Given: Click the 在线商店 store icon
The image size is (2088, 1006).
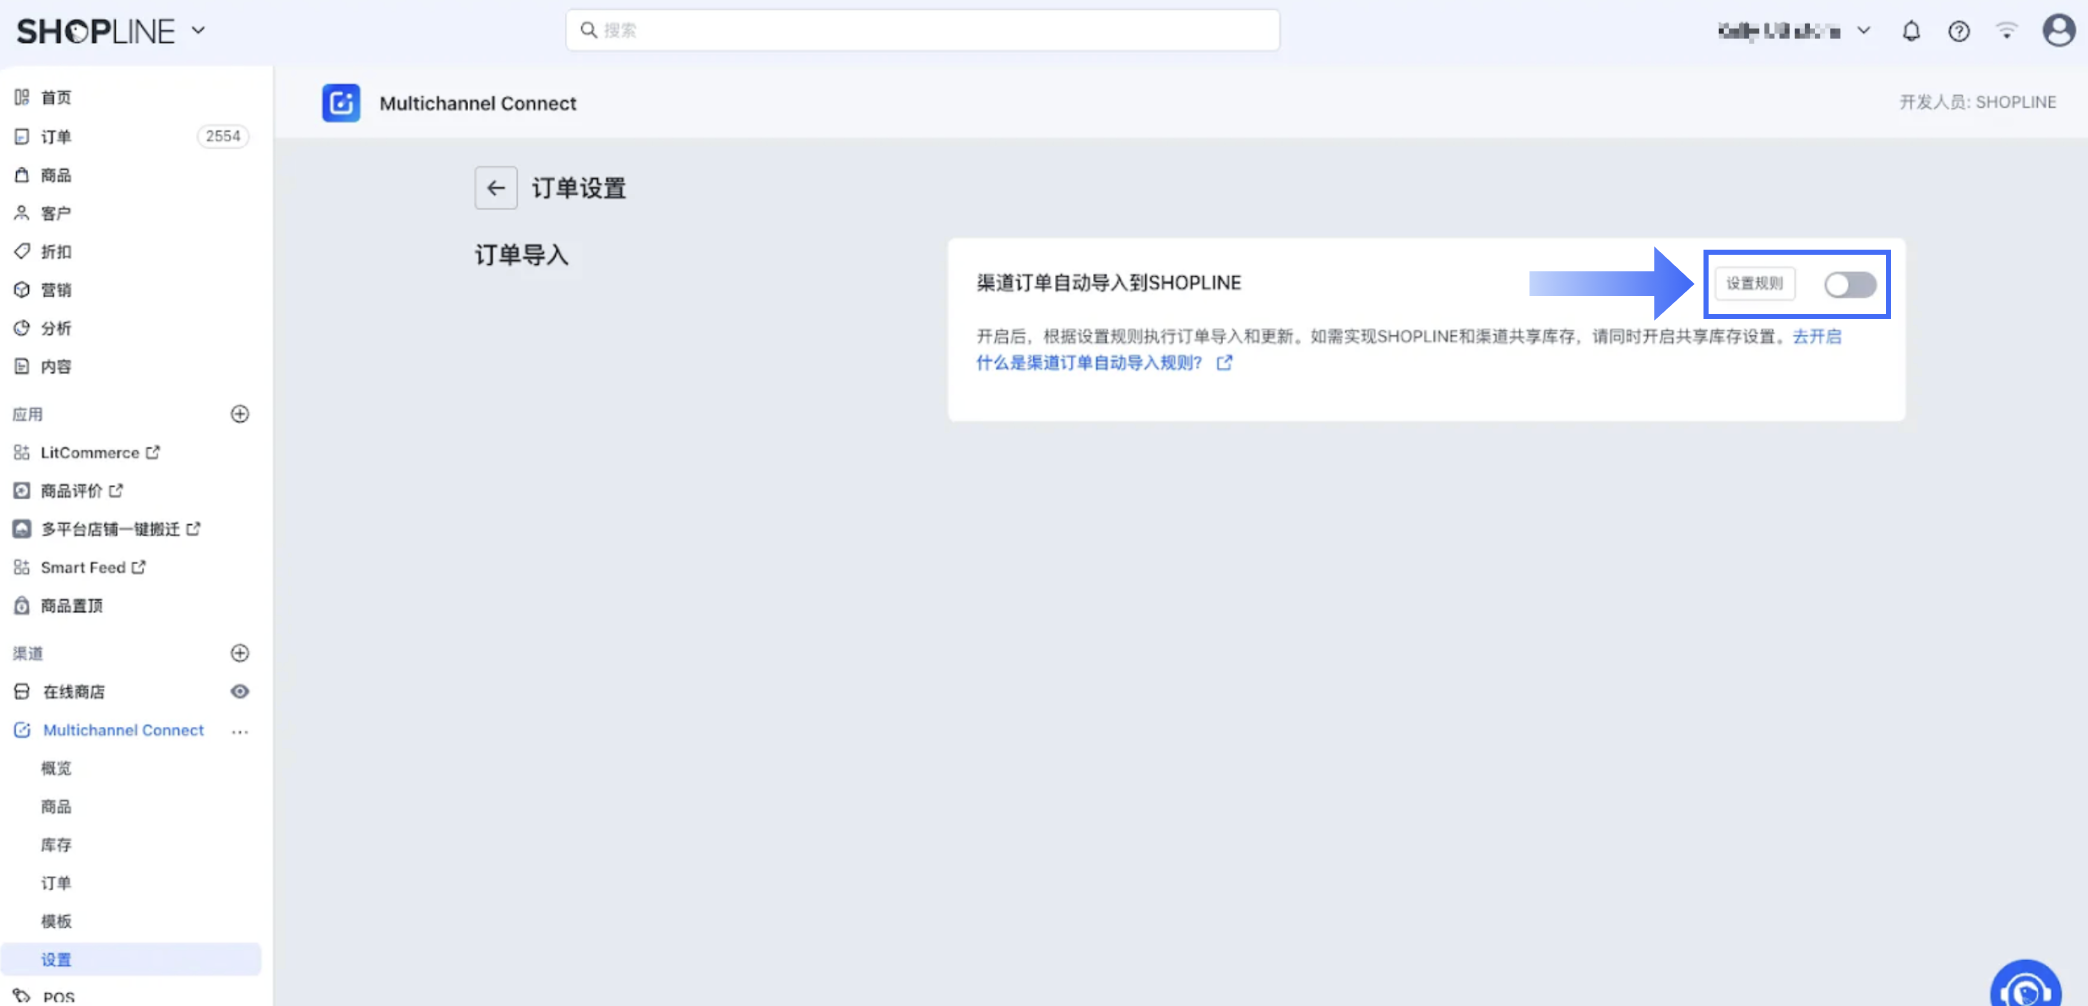Looking at the screenshot, I should [22, 691].
